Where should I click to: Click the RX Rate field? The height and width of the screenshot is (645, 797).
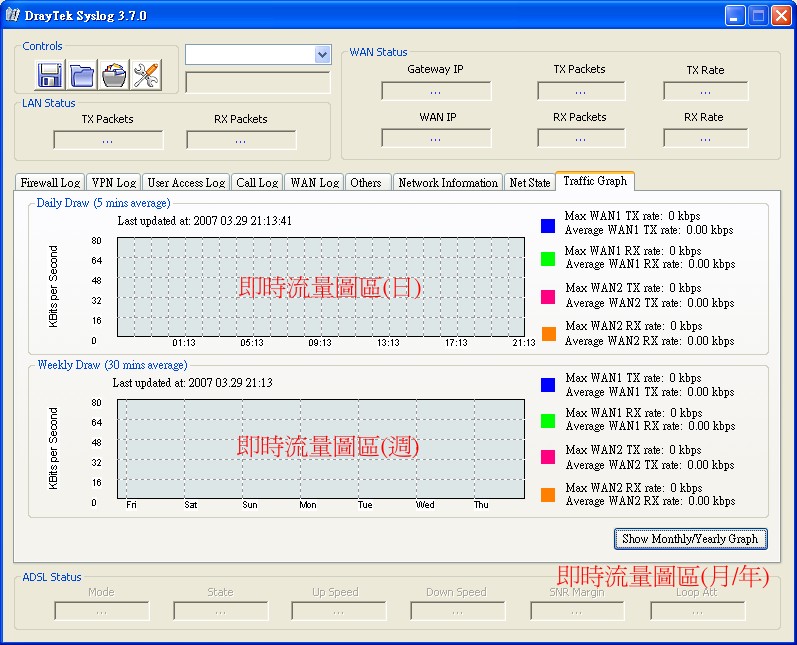(706, 138)
